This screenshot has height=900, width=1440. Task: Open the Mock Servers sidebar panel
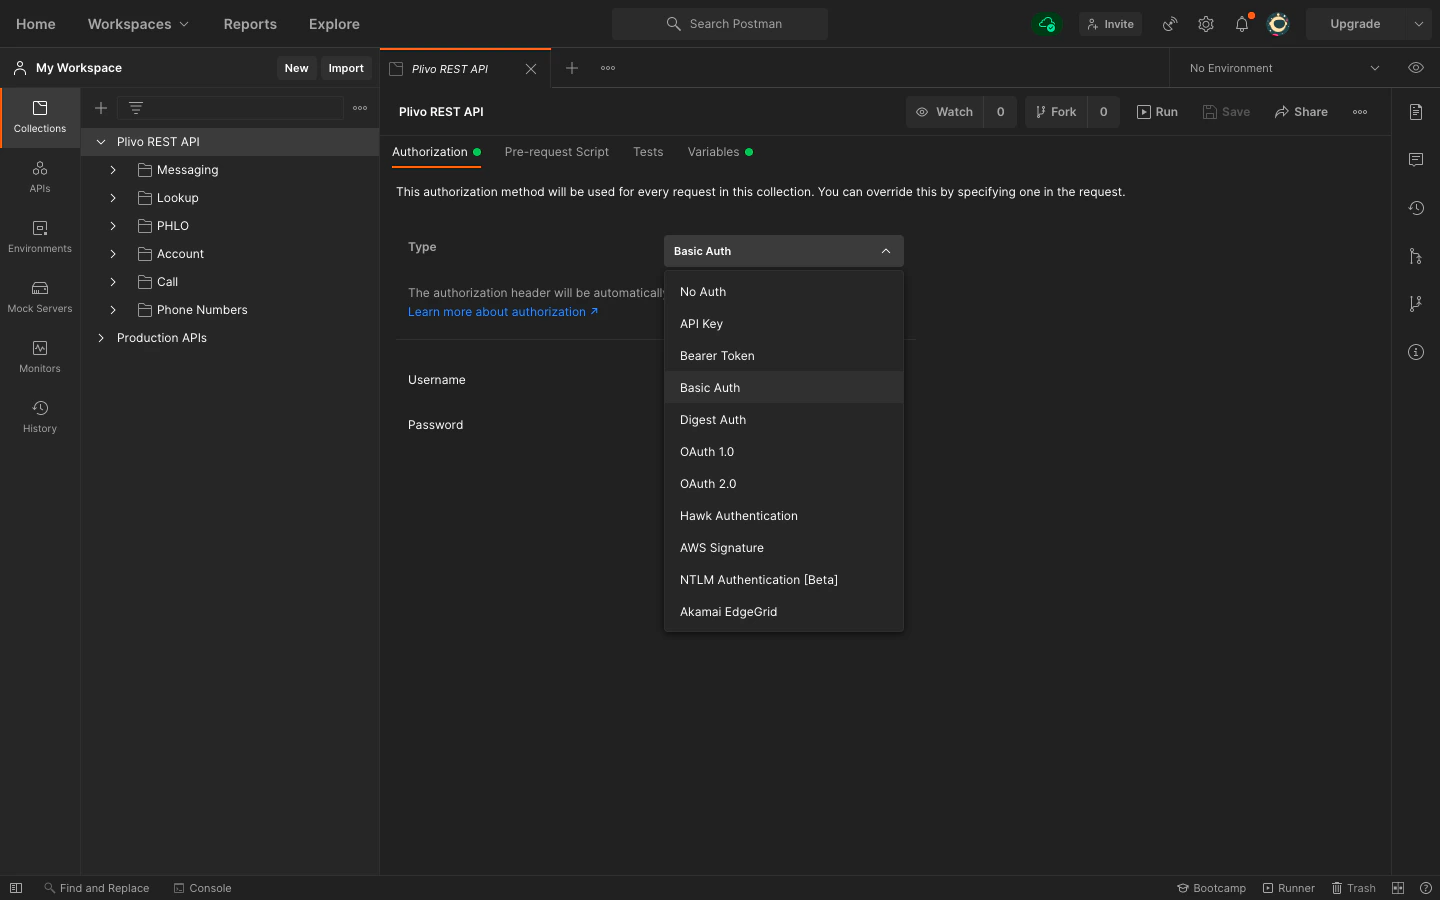pyautogui.click(x=40, y=296)
